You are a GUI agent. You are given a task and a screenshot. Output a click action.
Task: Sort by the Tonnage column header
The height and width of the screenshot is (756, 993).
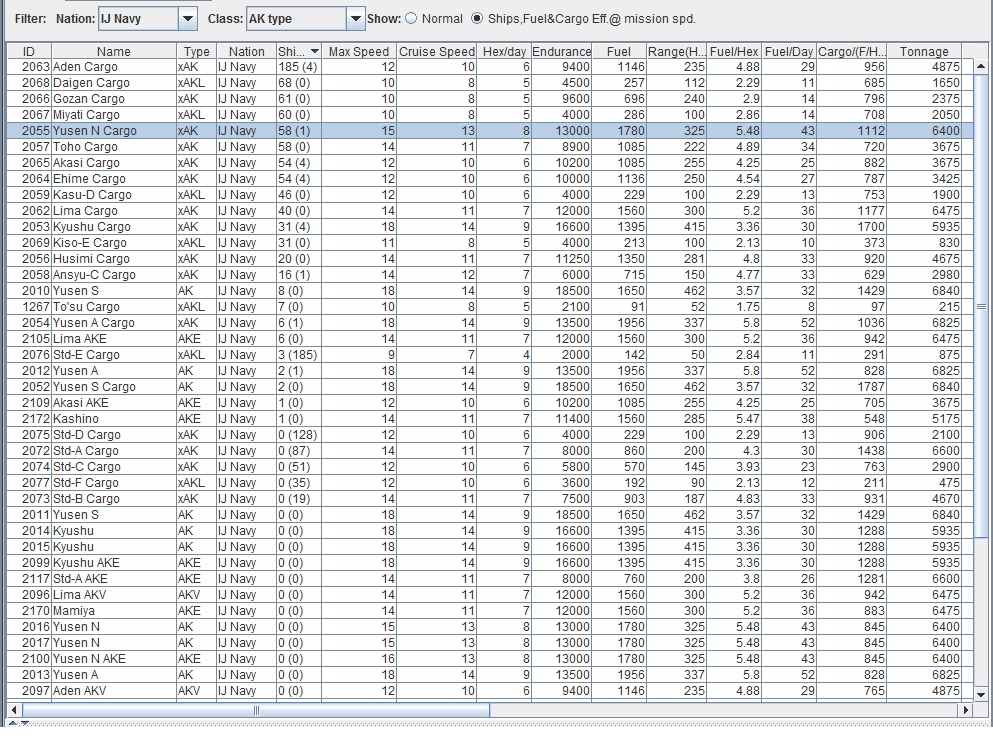924,51
